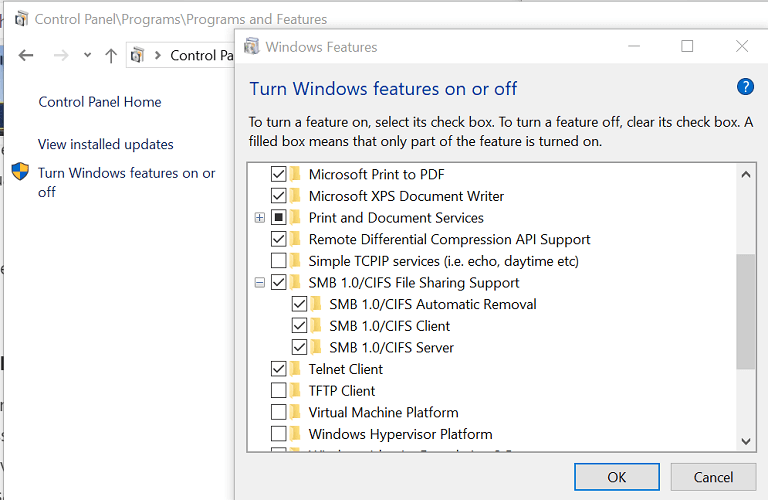Click scroll up arrow in features list

pyautogui.click(x=745, y=174)
